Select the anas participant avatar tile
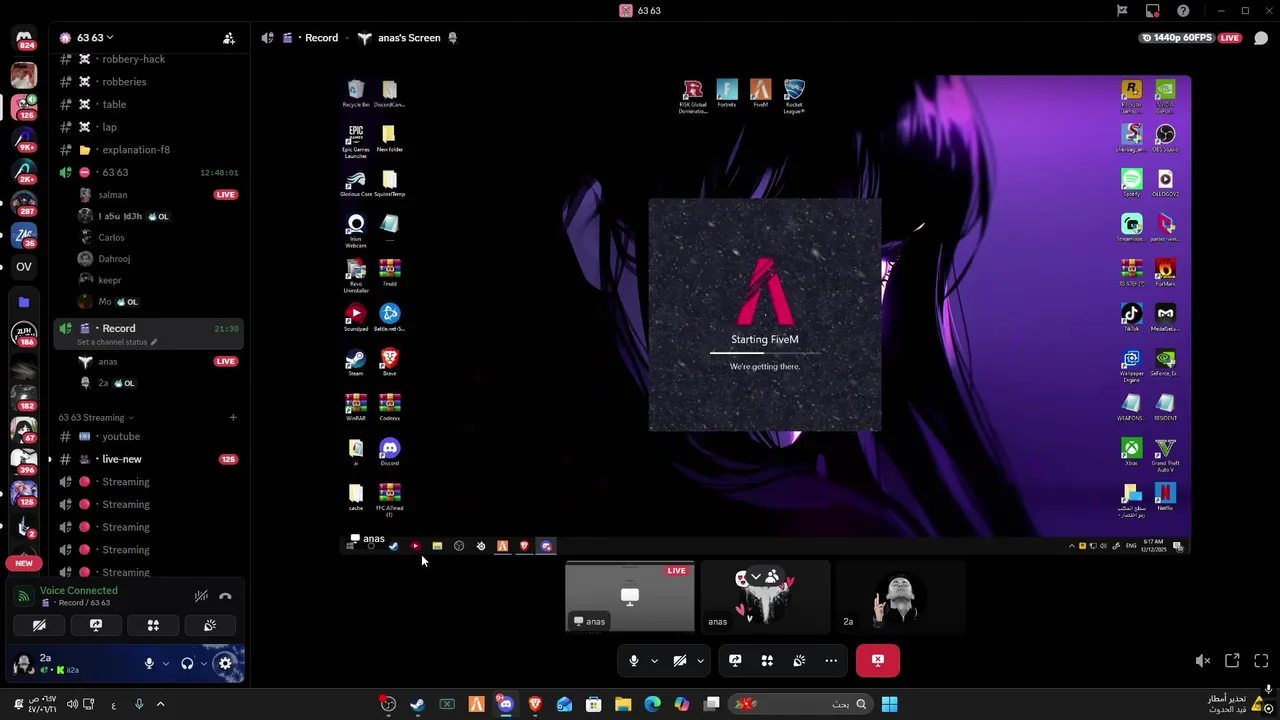 (x=765, y=597)
